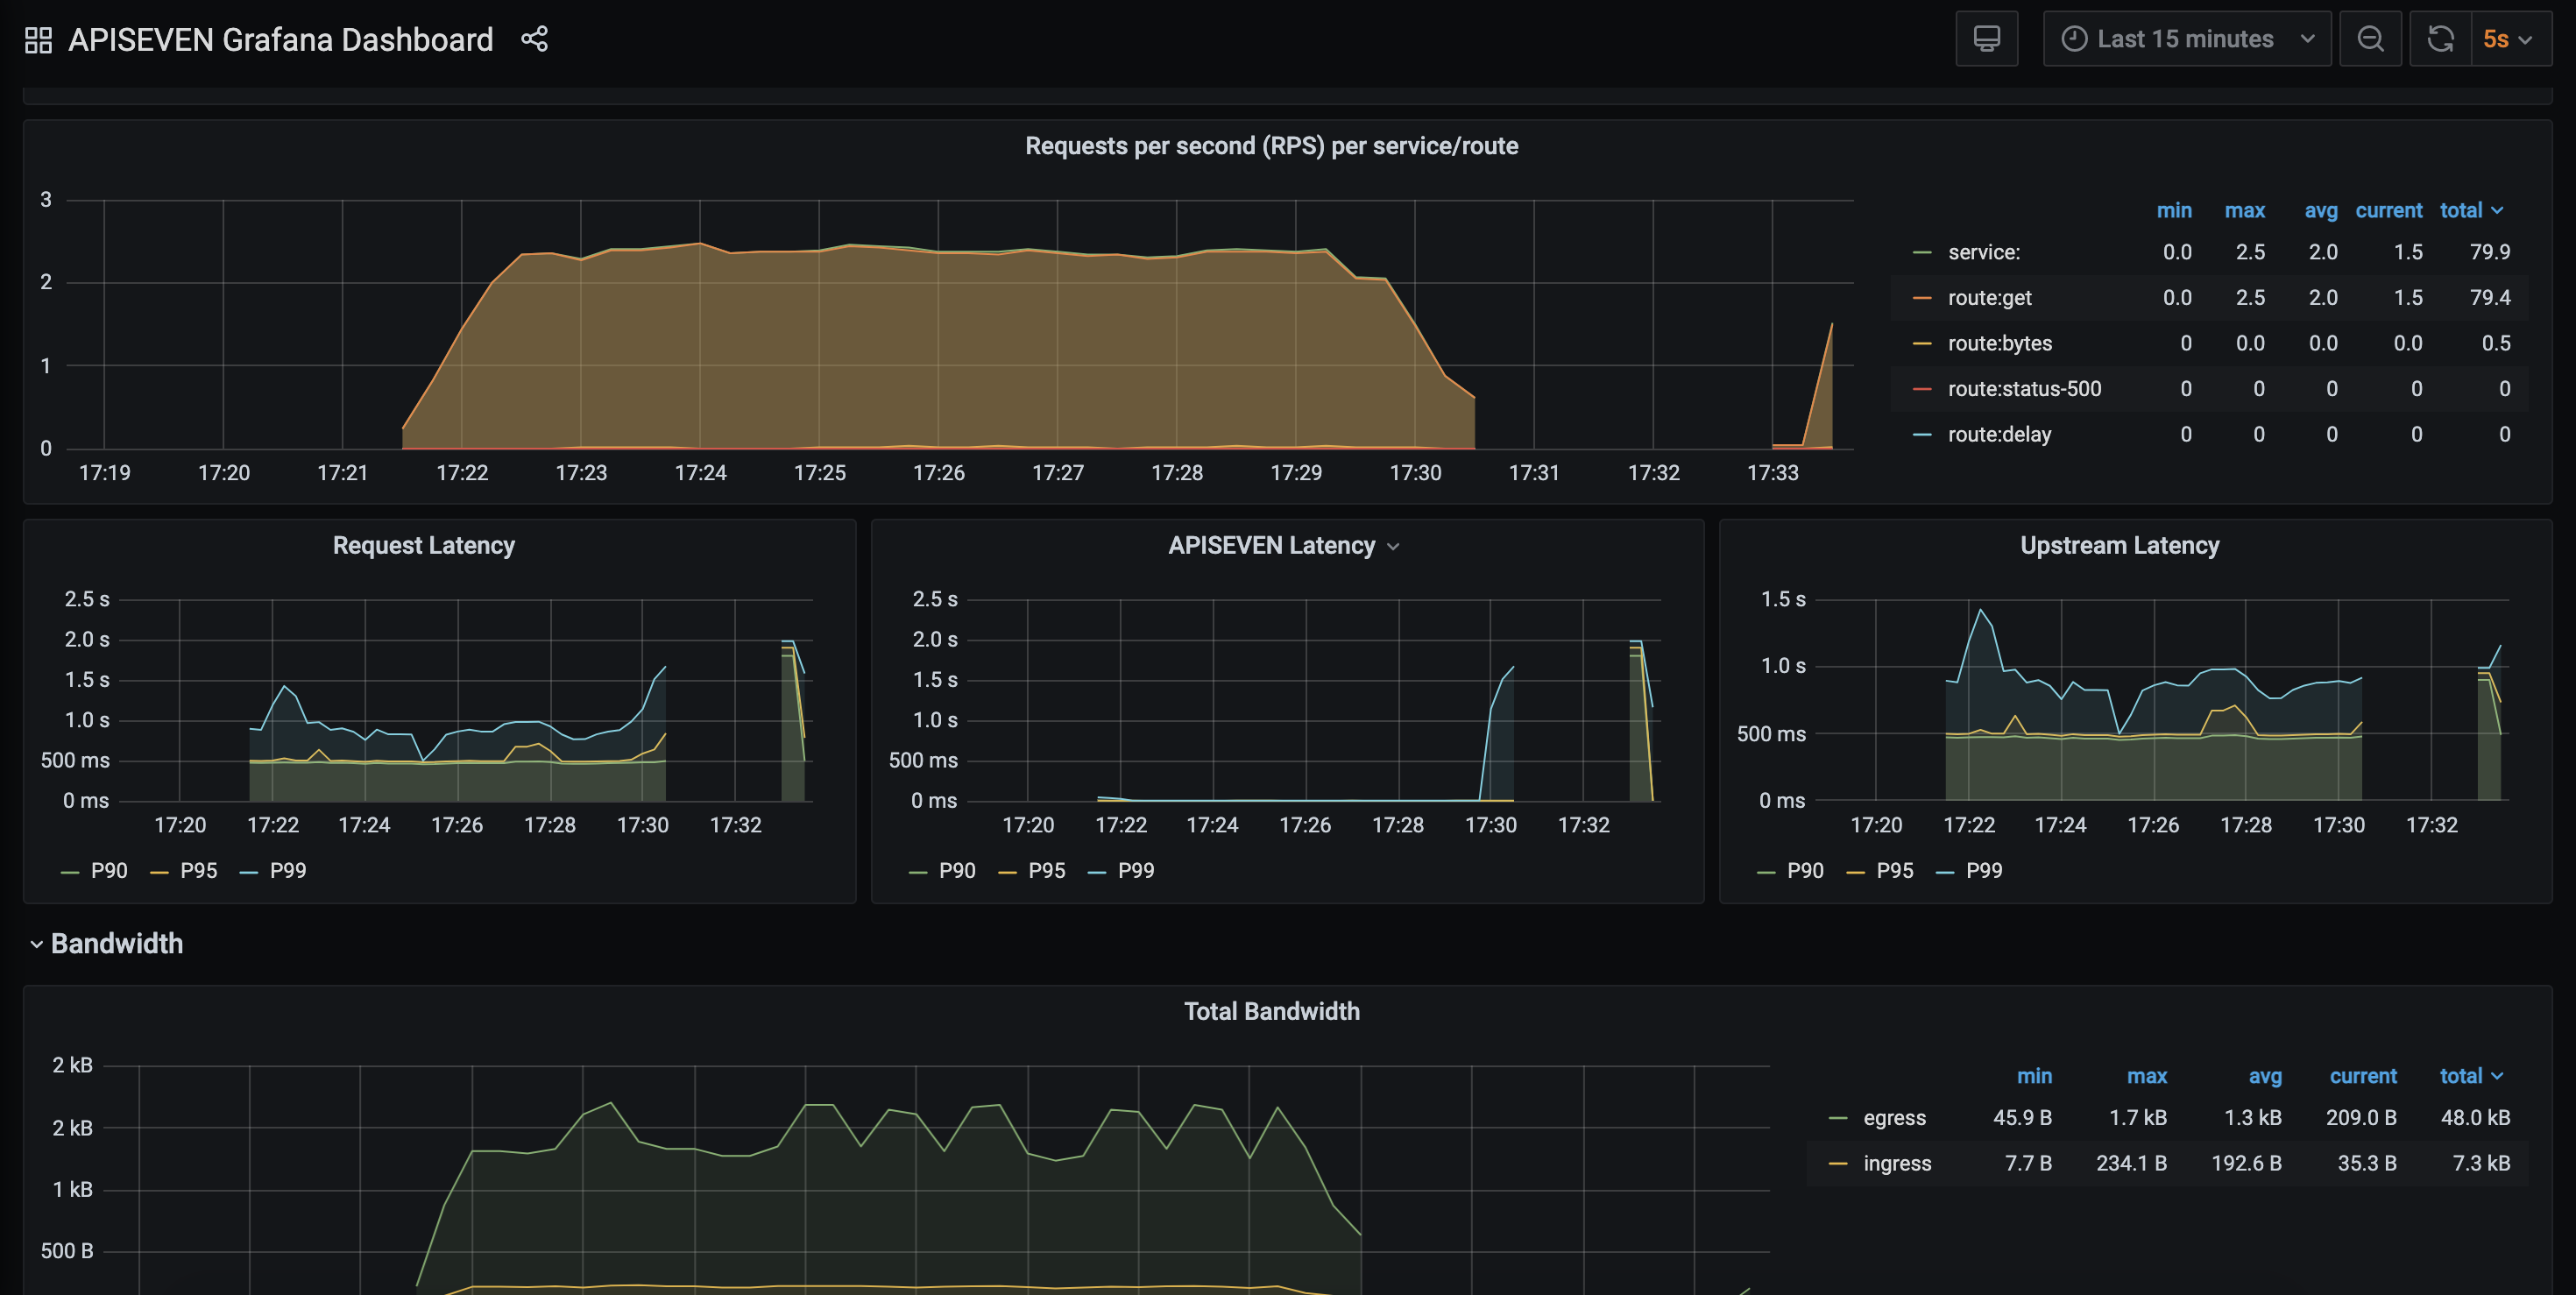Refresh the dashboard now
Screen dimensions: 2576x1295
click(x=2440, y=39)
